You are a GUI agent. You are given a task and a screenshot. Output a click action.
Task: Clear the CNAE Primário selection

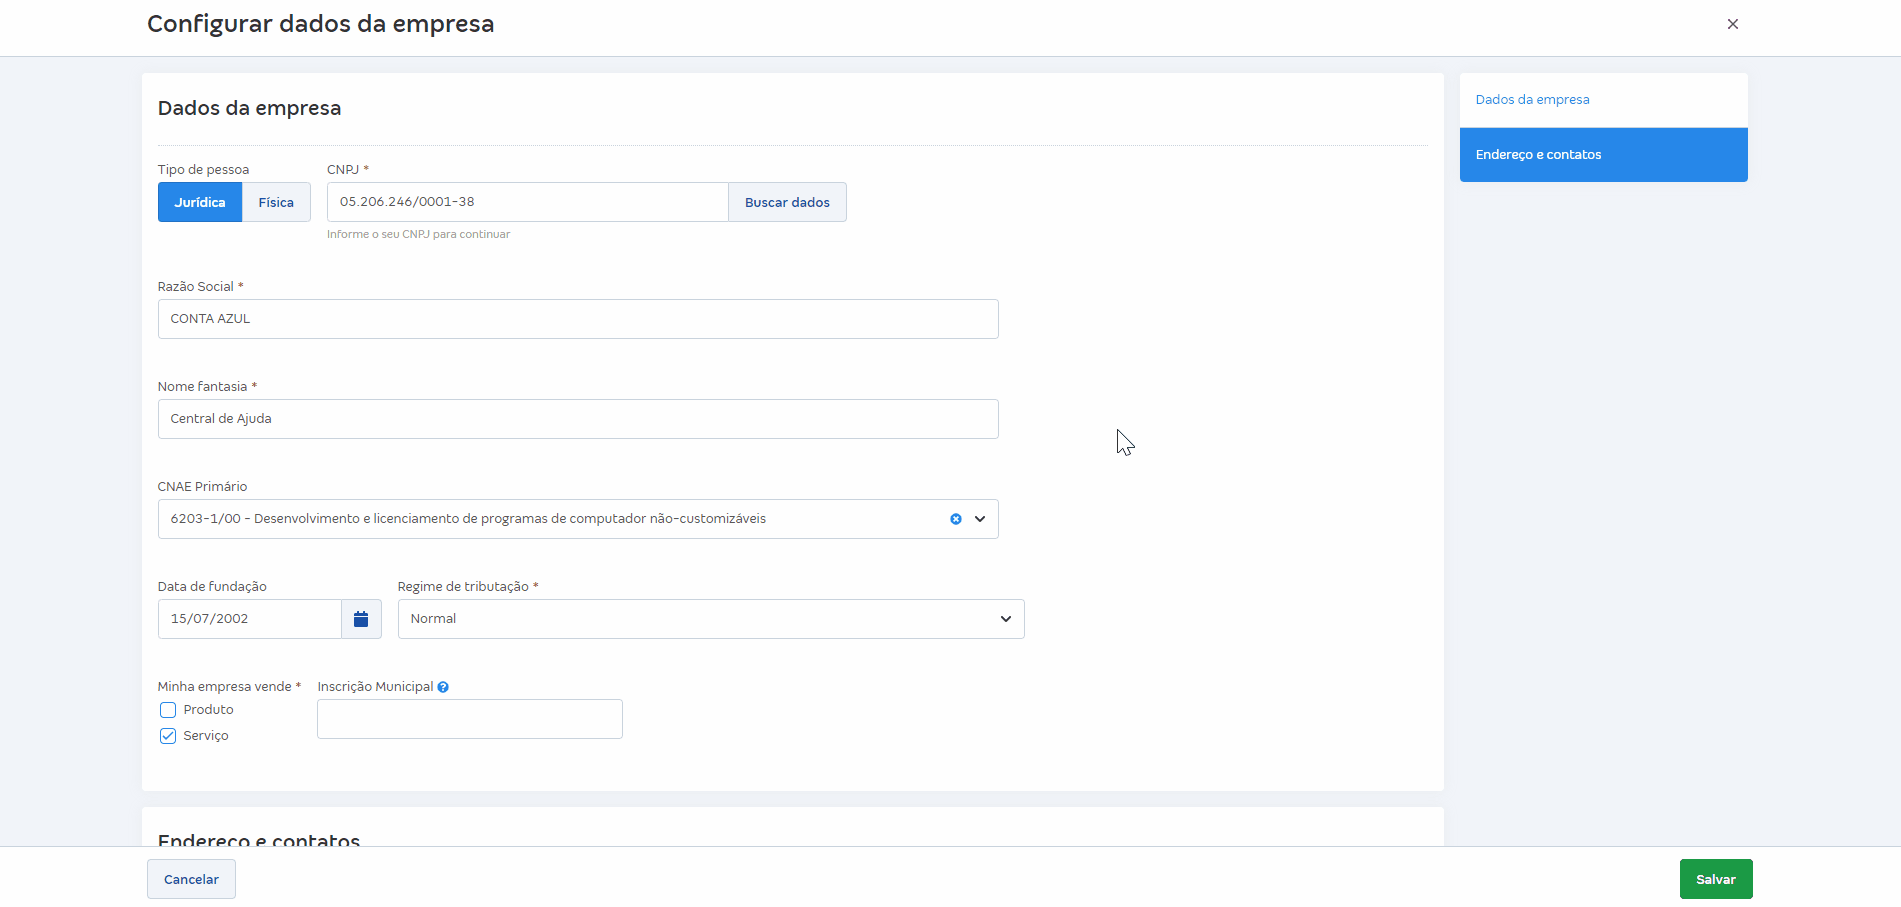pyautogui.click(x=956, y=519)
